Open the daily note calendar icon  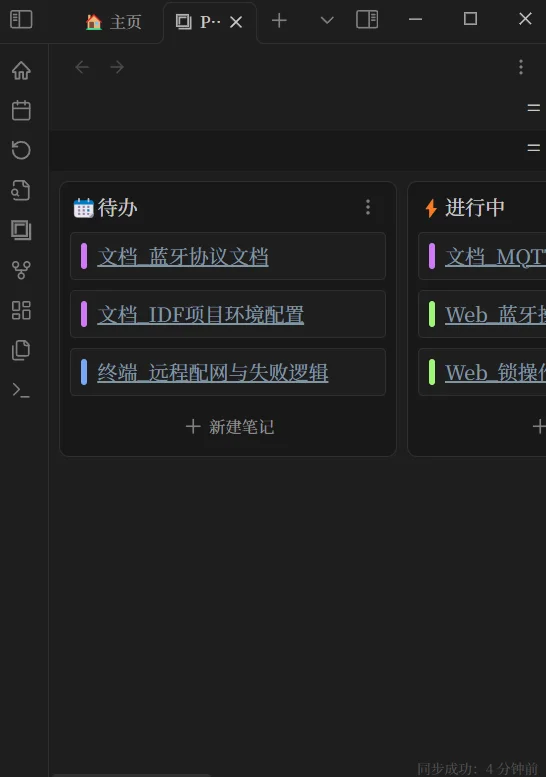coord(21,110)
